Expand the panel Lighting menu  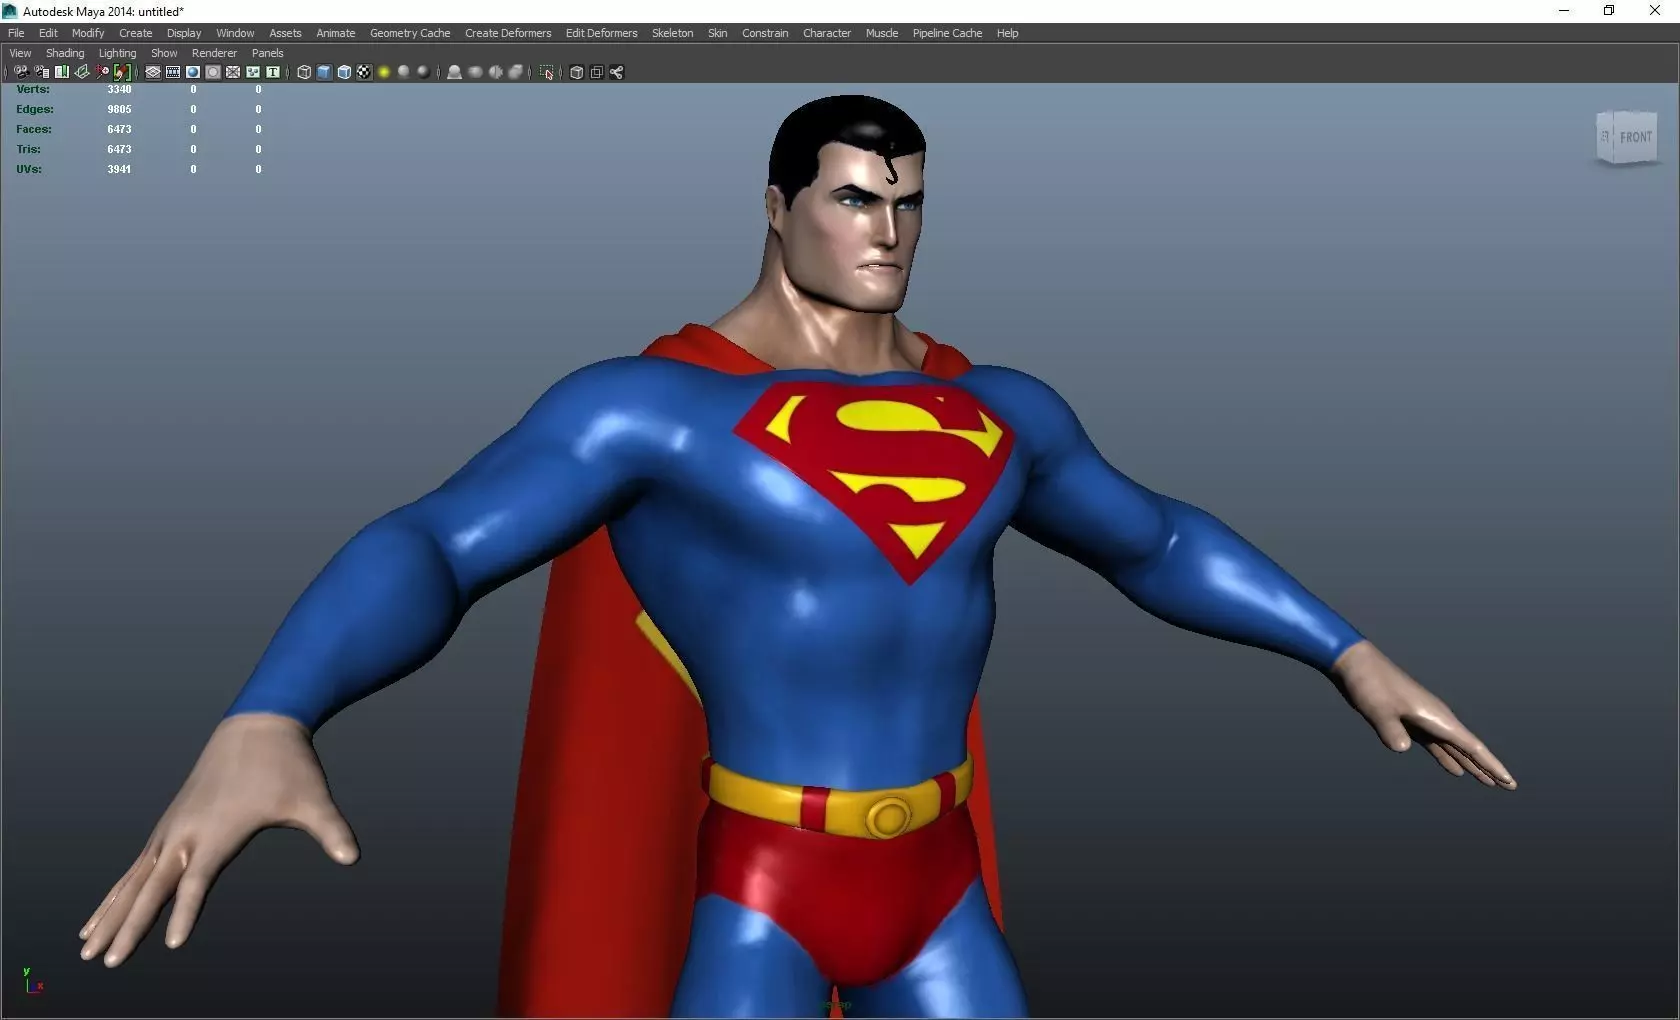click(x=117, y=53)
